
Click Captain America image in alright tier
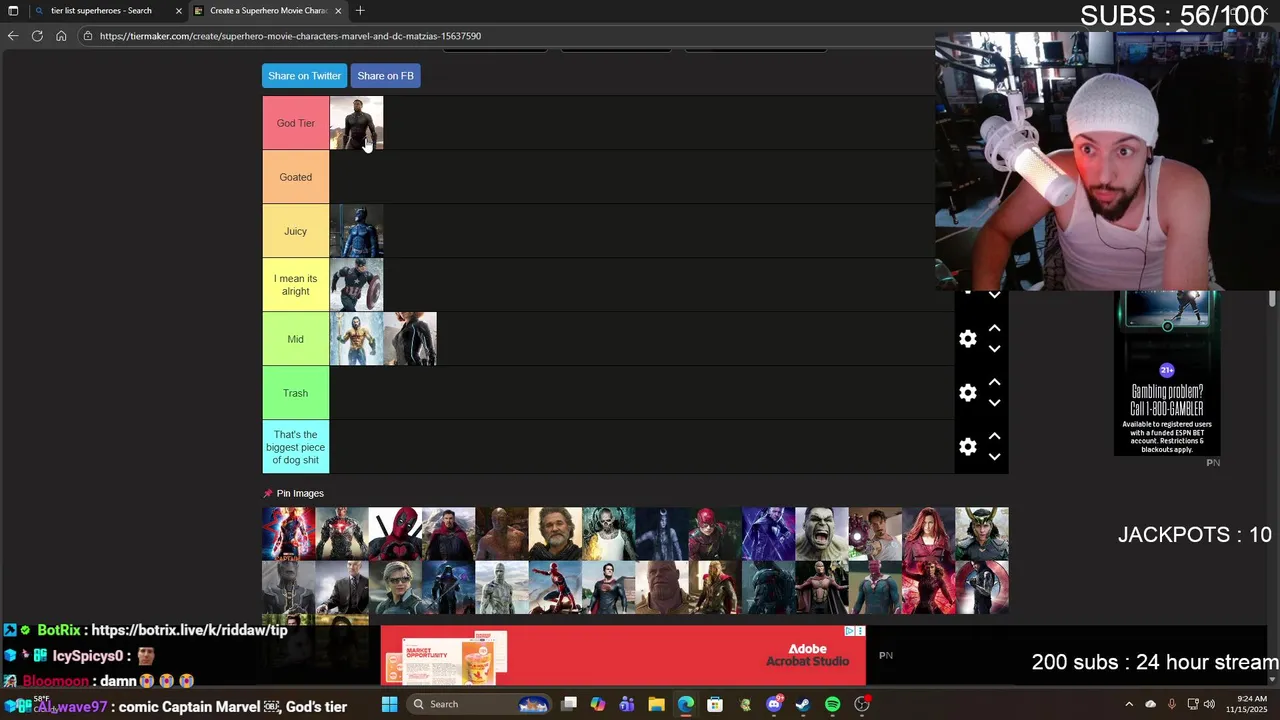[x=356, y=285]
